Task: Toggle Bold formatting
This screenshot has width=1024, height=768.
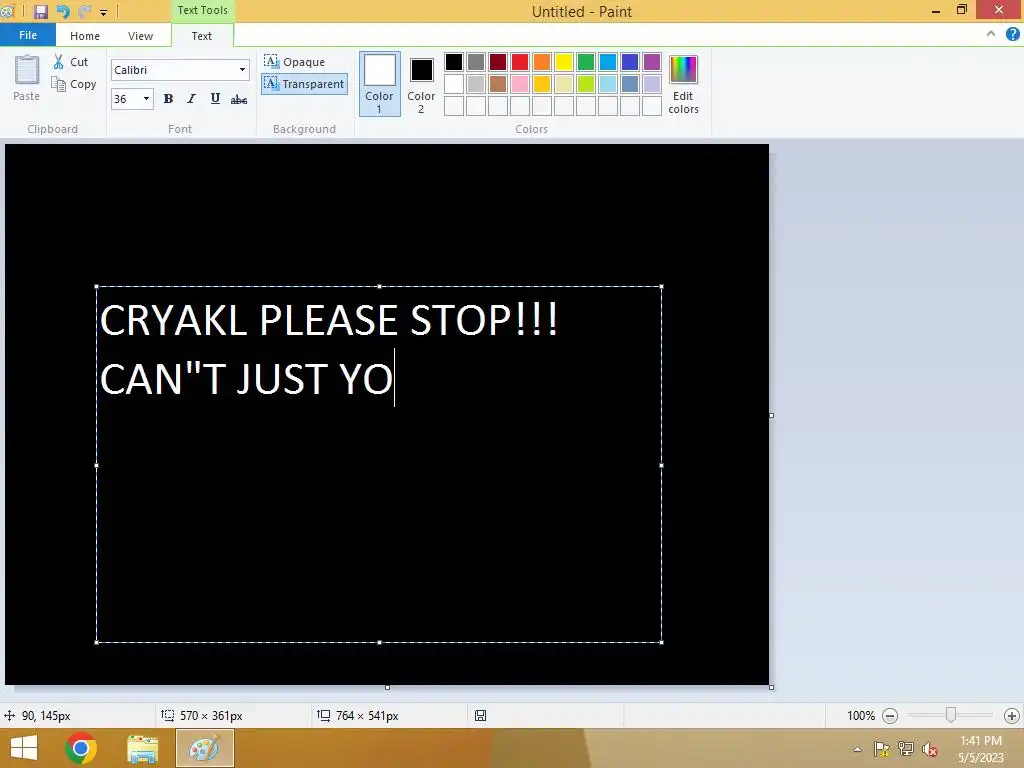Action: point(168,99)
